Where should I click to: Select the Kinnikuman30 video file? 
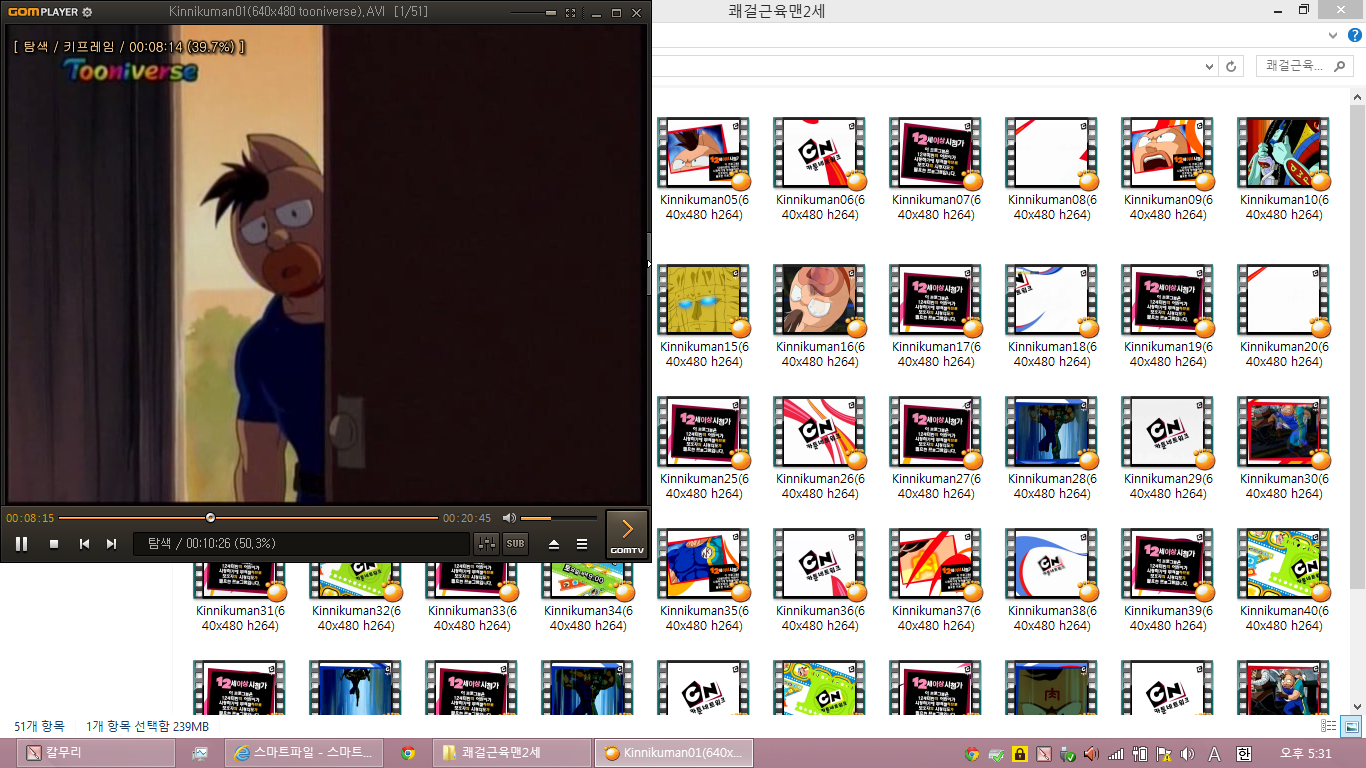point(1283,447)
